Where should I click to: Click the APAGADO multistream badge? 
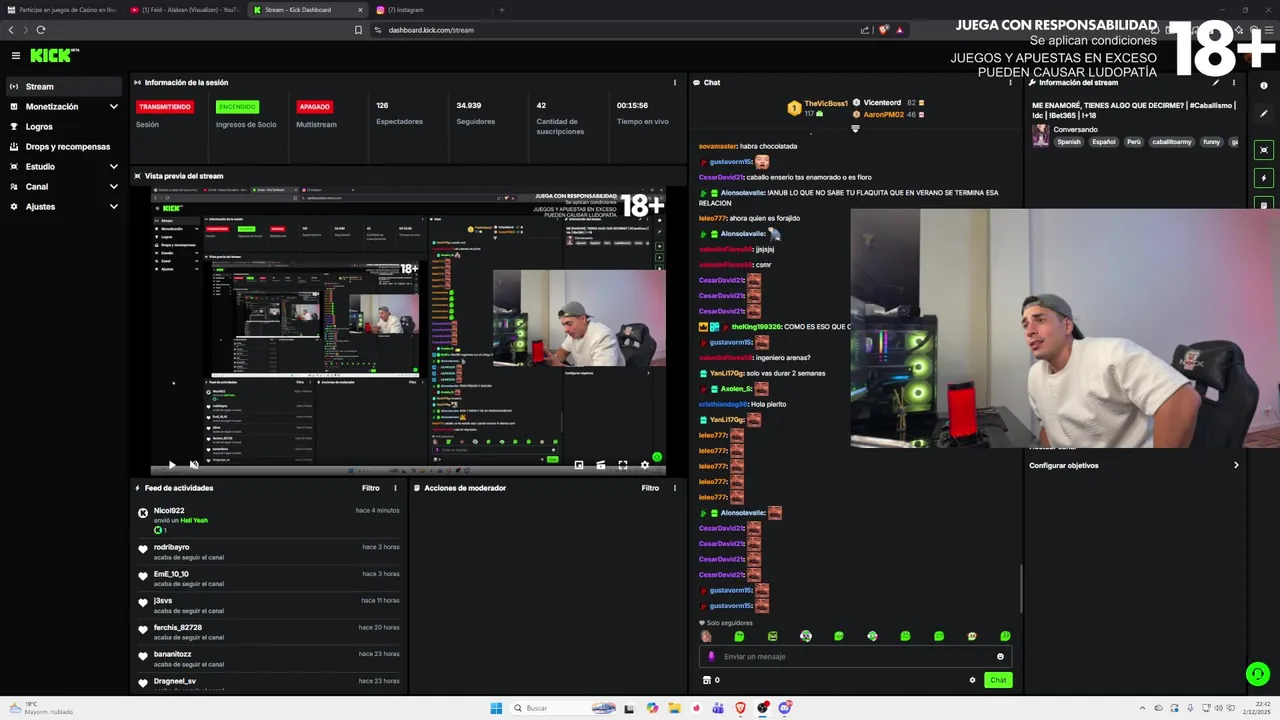point(314,107)
